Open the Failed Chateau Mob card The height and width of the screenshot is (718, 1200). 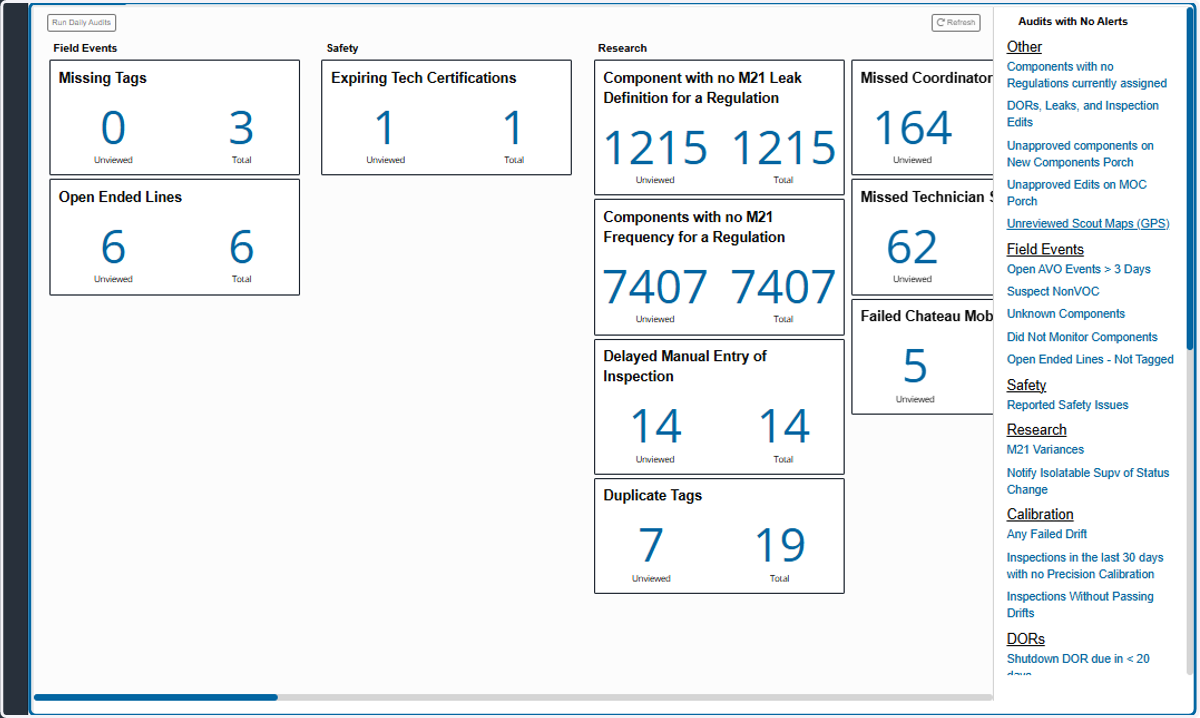tap(922, 357)
